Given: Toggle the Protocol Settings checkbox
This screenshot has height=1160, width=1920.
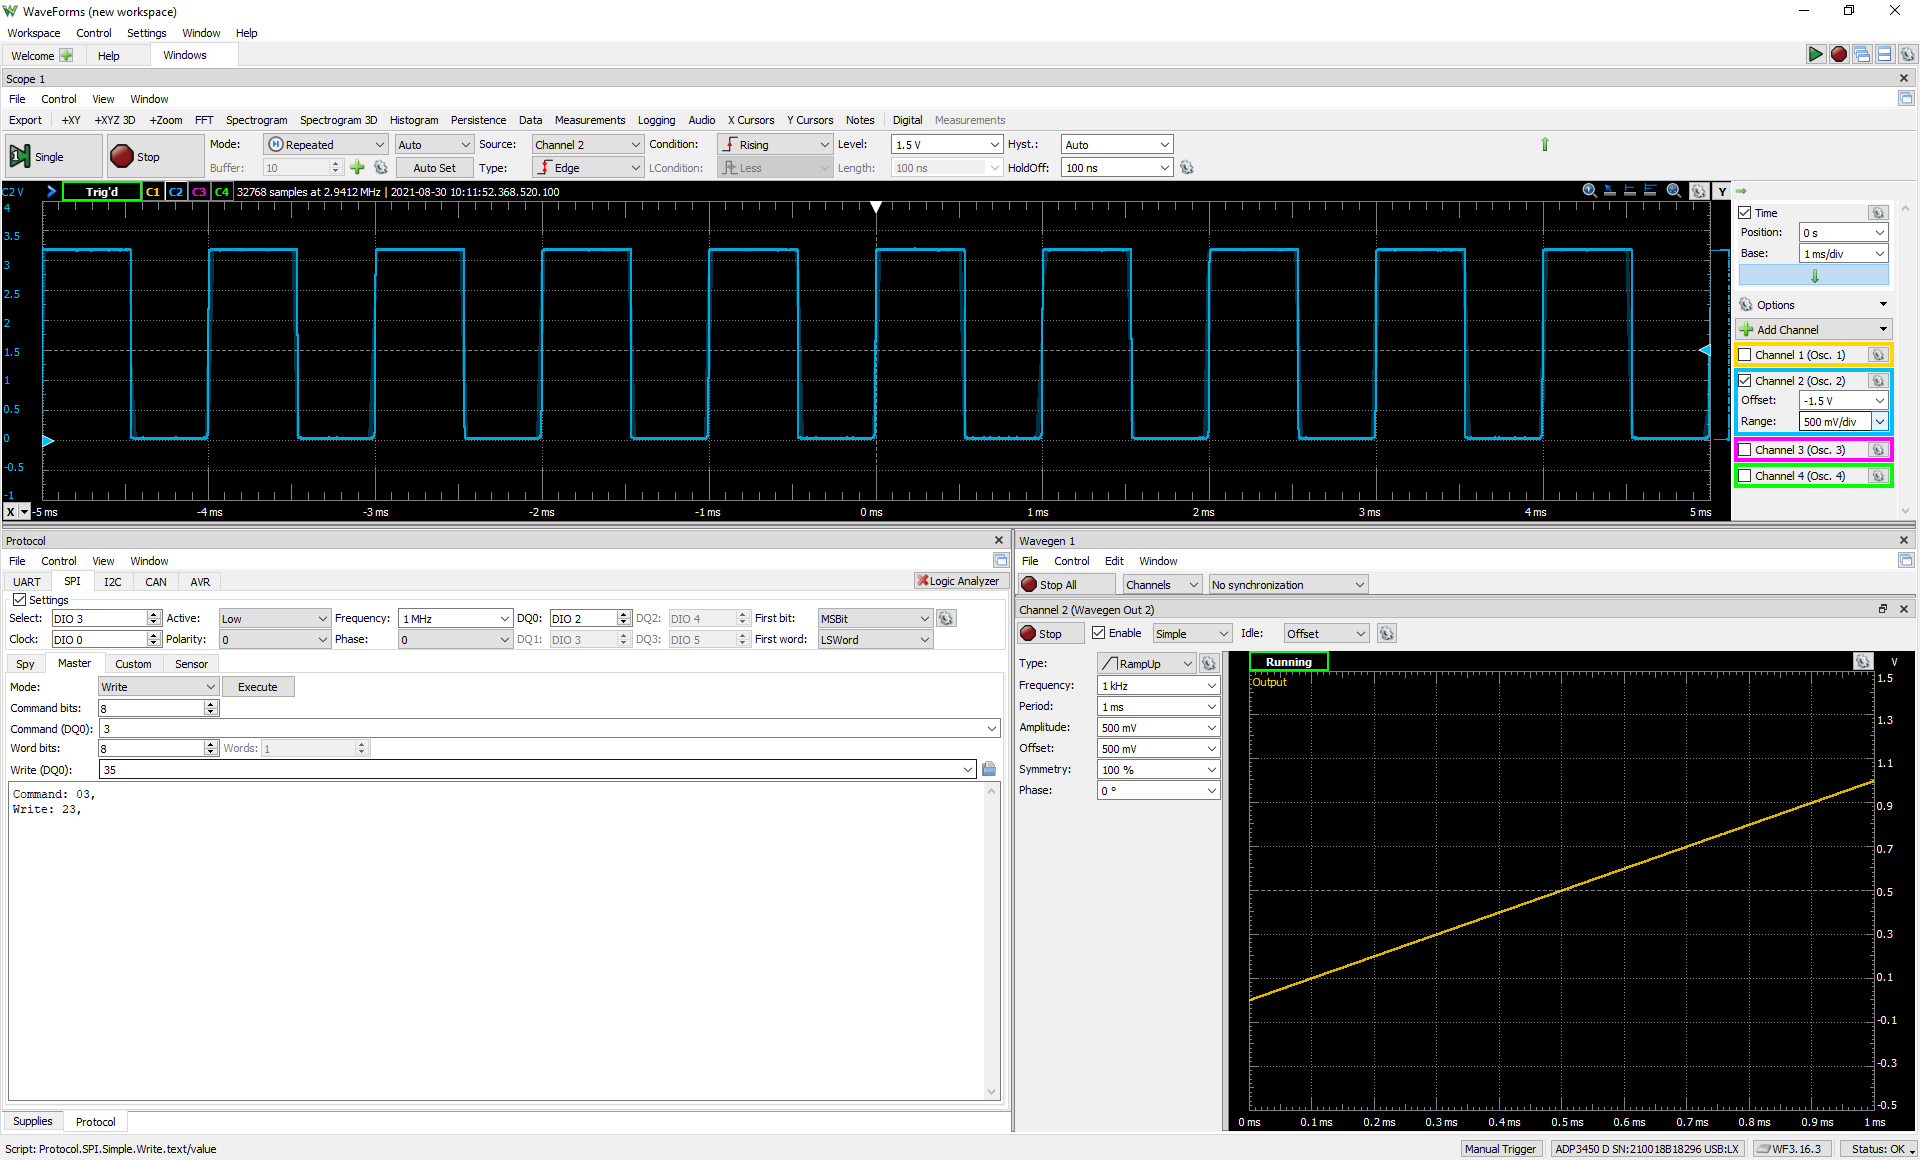Looking at the screenshot, I should coord(19,600).
